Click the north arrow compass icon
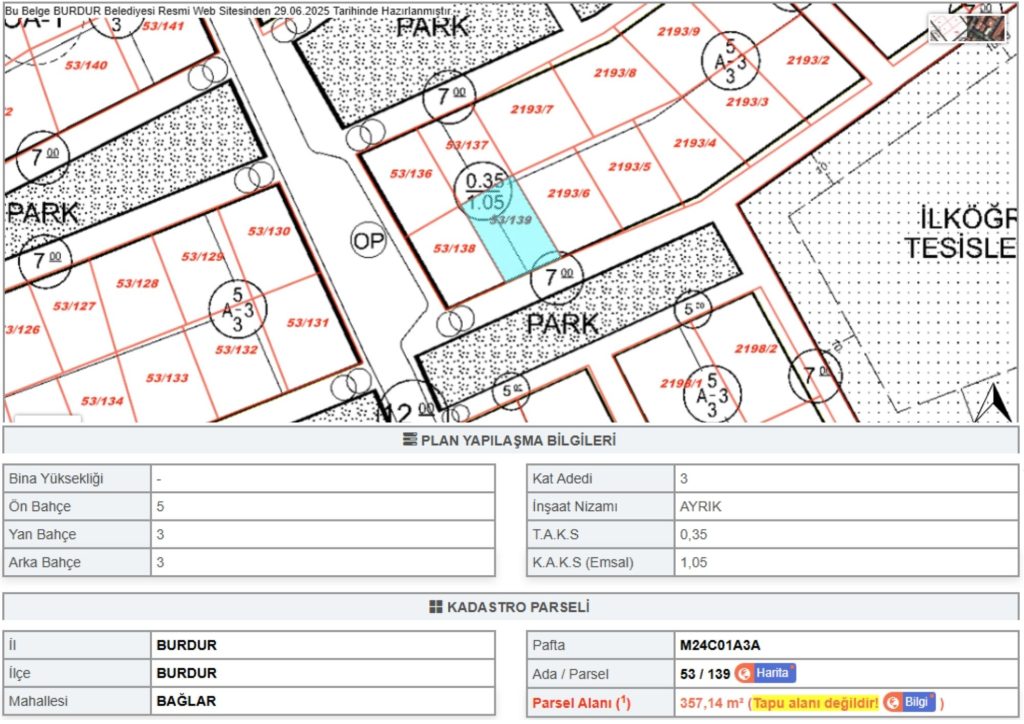Screen dimensions: 1024x724 [x=993, y=402]
